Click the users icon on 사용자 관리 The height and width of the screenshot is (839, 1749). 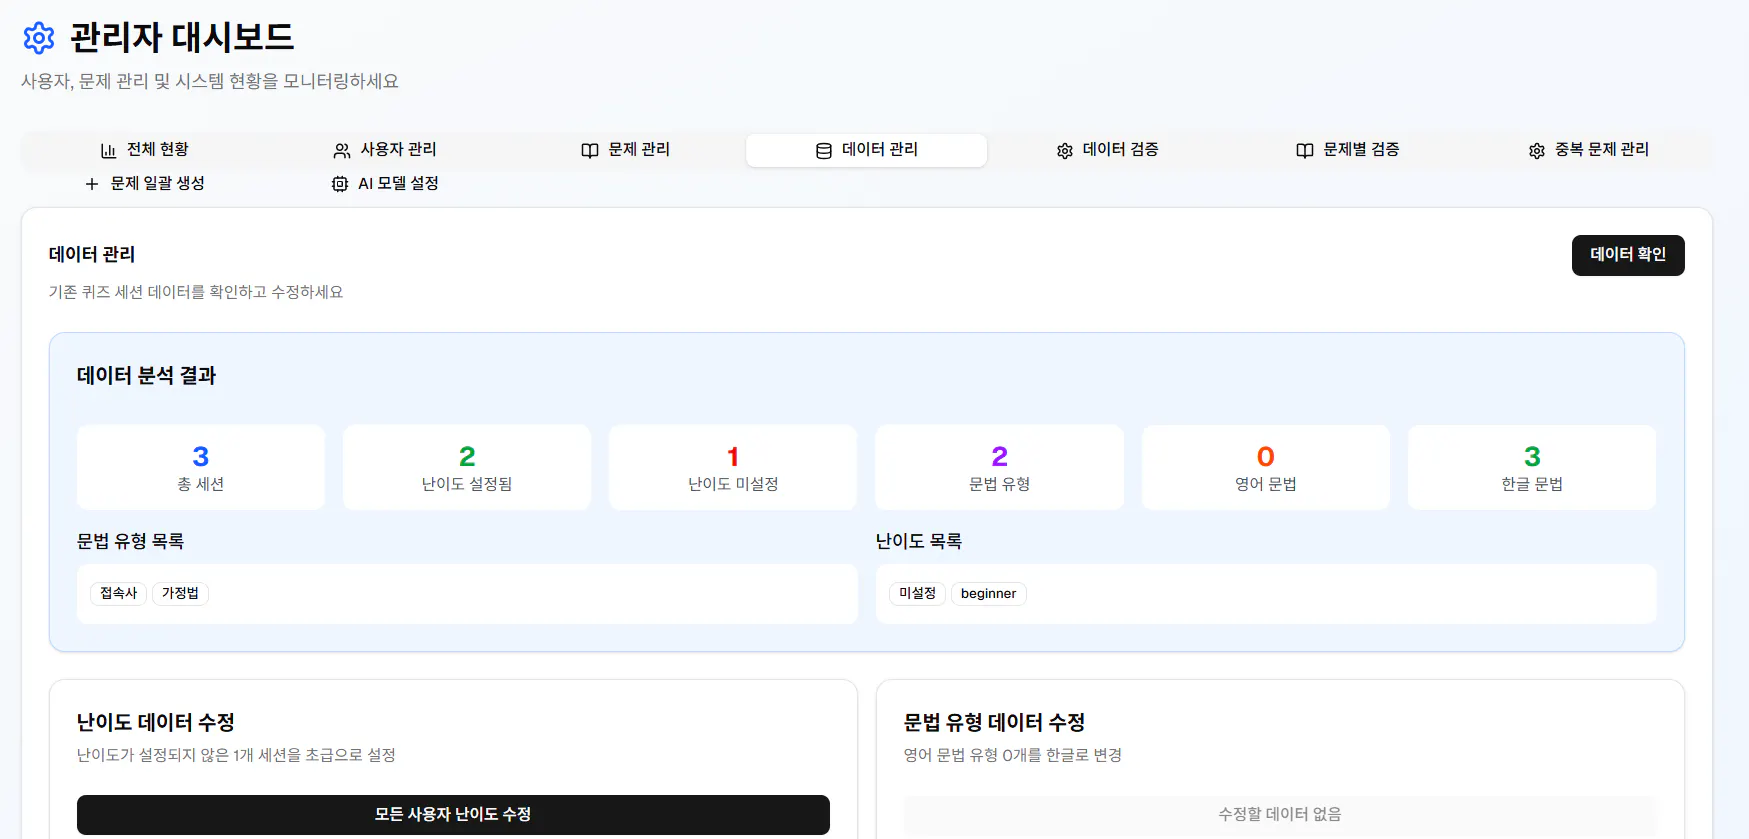[x=342, y=150]
